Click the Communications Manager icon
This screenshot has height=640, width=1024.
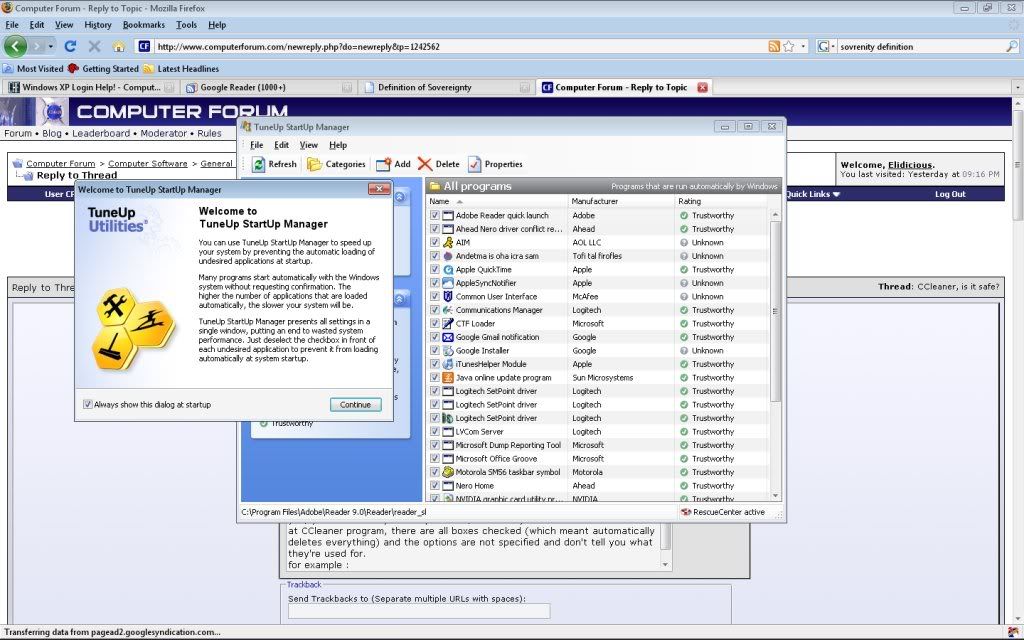coord(448,310)
